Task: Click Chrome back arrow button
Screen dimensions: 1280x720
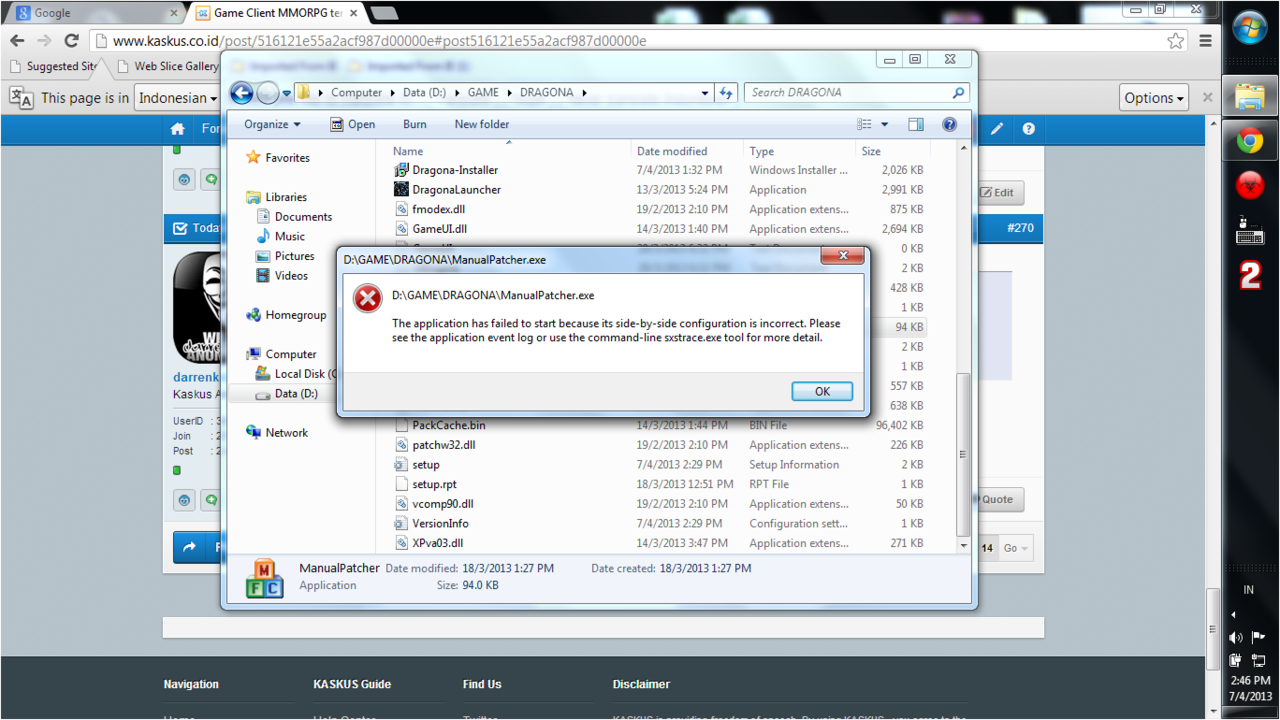Action: pyautogui.click(x=17, y=41)
